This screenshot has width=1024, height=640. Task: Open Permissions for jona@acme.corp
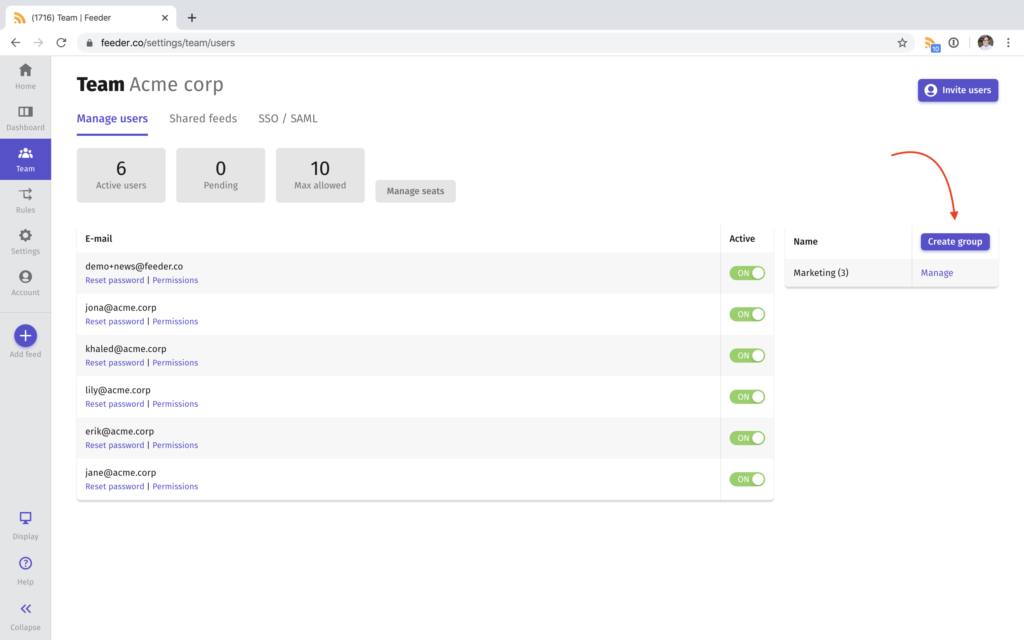[x=175, y=321]
